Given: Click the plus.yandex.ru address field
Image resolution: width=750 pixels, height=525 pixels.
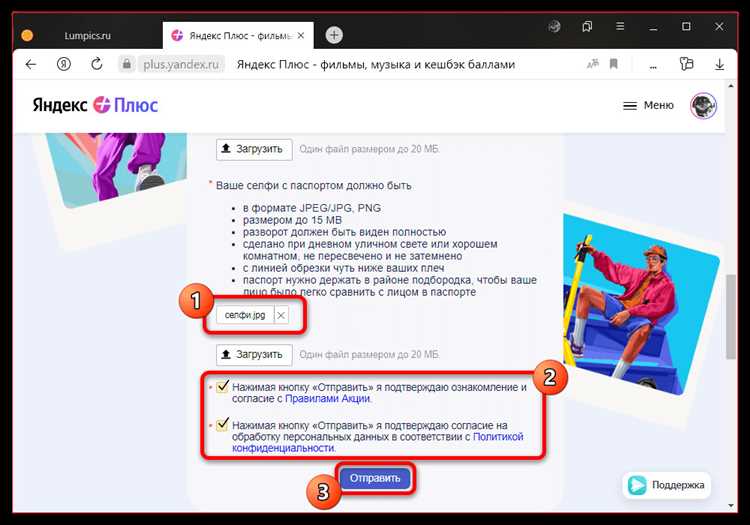Looking at the screenshot, I should pyautogui.click(x=181, y=64).
